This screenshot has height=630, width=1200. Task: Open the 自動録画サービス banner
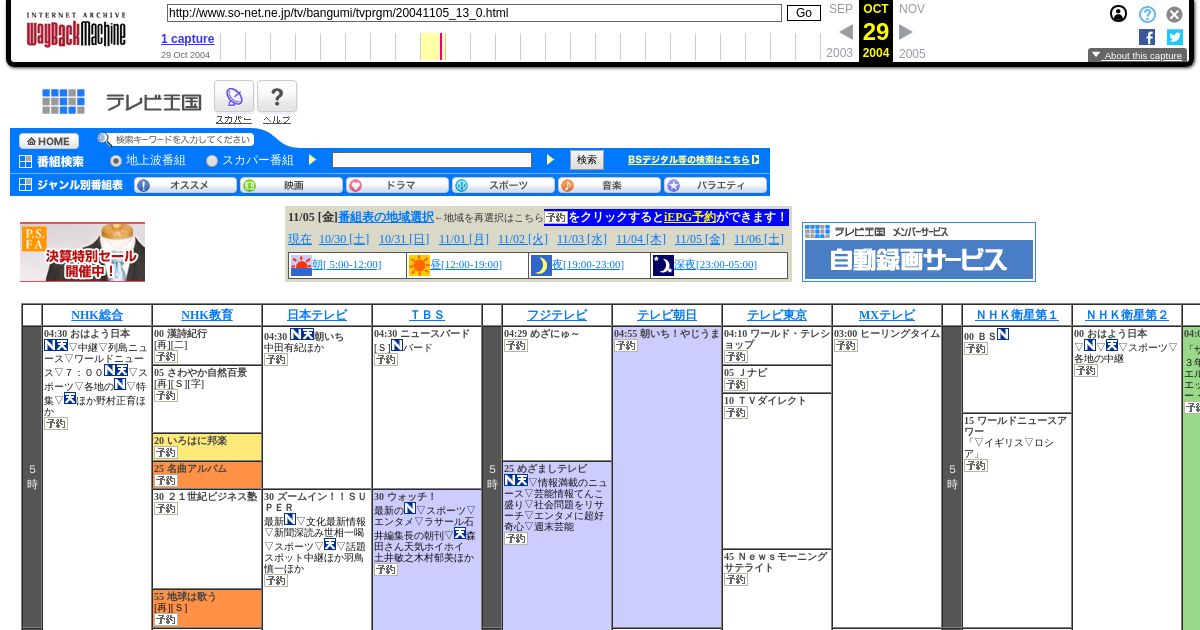point(919,252)
